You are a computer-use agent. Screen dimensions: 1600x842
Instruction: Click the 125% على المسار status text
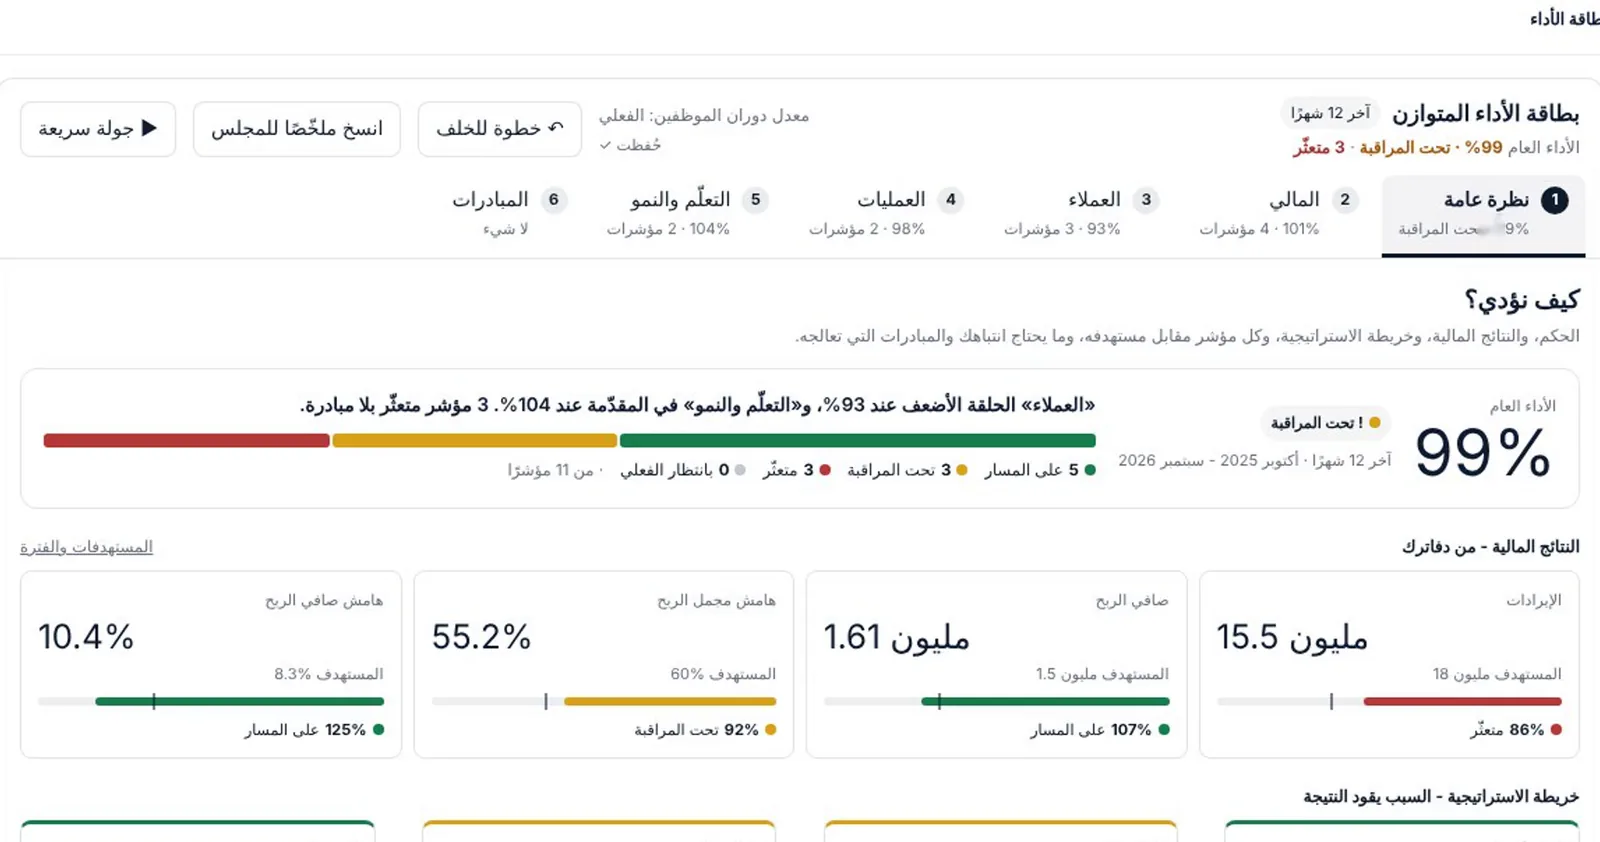pyautogui.click(x=315, y=730)
